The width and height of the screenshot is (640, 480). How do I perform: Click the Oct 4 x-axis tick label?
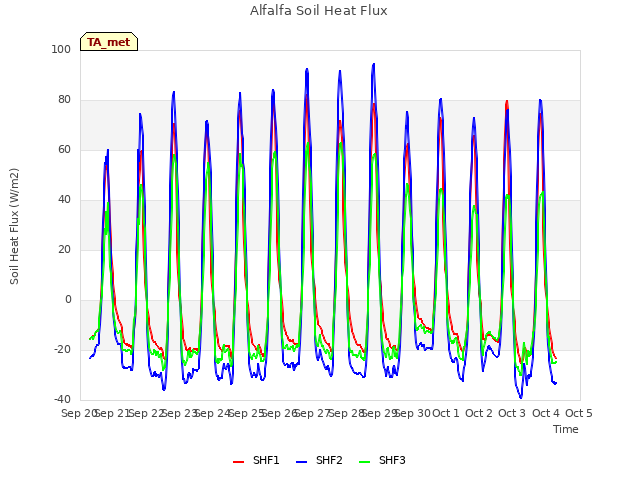(546, 413)
